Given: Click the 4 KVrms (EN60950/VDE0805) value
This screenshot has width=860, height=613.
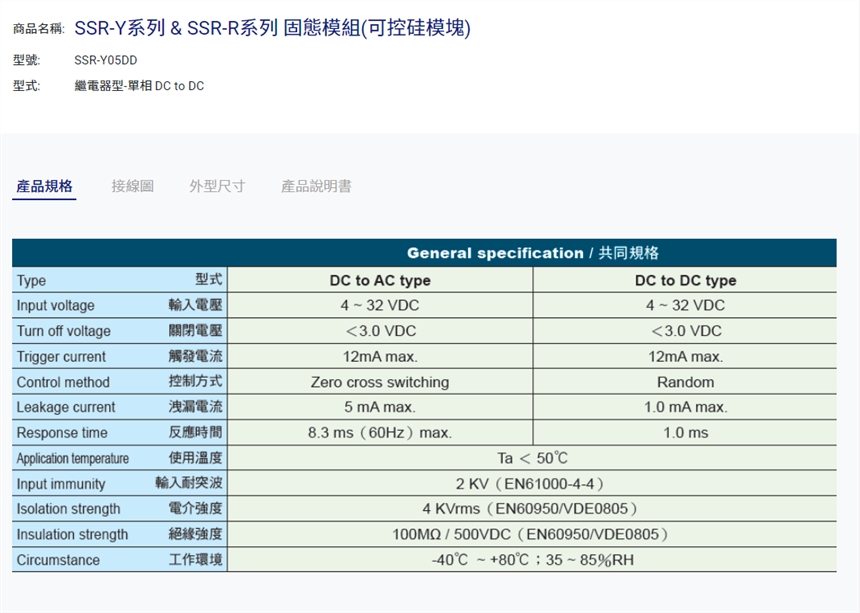Looking at the screenshot, I should click(530, 509).
